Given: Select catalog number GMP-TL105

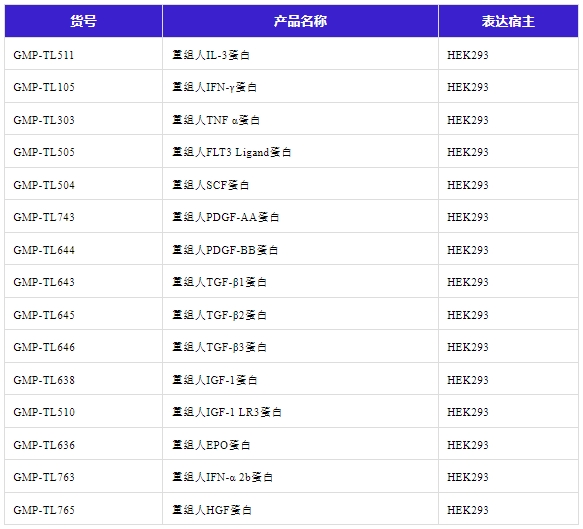Looking at the screenshot, I should coord(44,87).
